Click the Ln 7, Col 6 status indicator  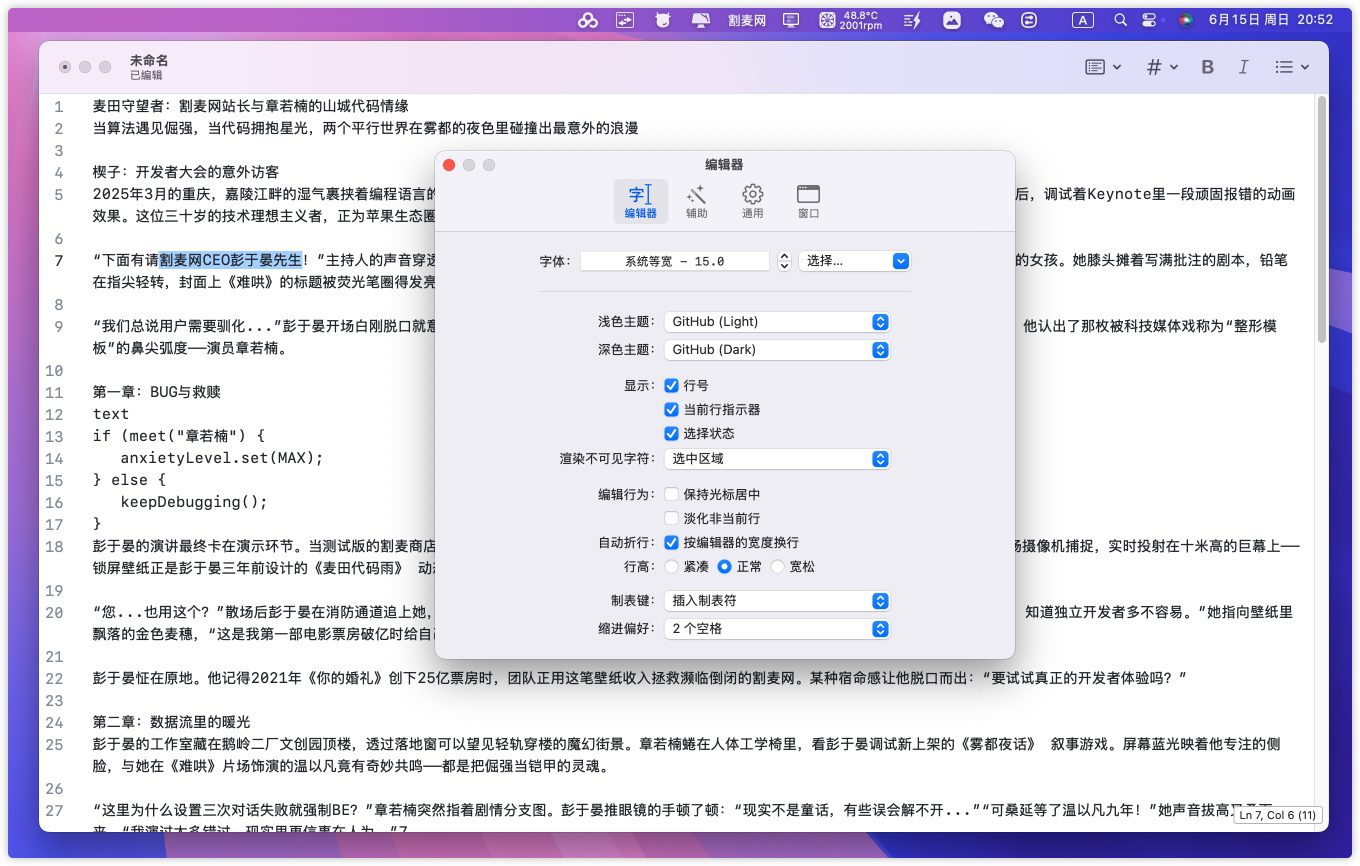pyautogui.click(x=1279, y=816)
